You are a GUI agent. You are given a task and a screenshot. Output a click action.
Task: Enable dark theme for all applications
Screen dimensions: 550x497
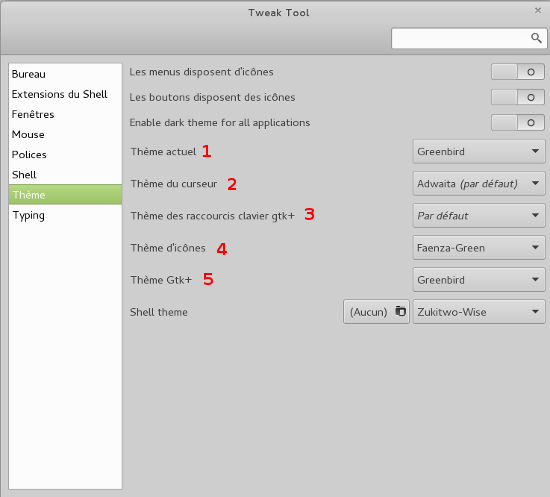[518, 122]
